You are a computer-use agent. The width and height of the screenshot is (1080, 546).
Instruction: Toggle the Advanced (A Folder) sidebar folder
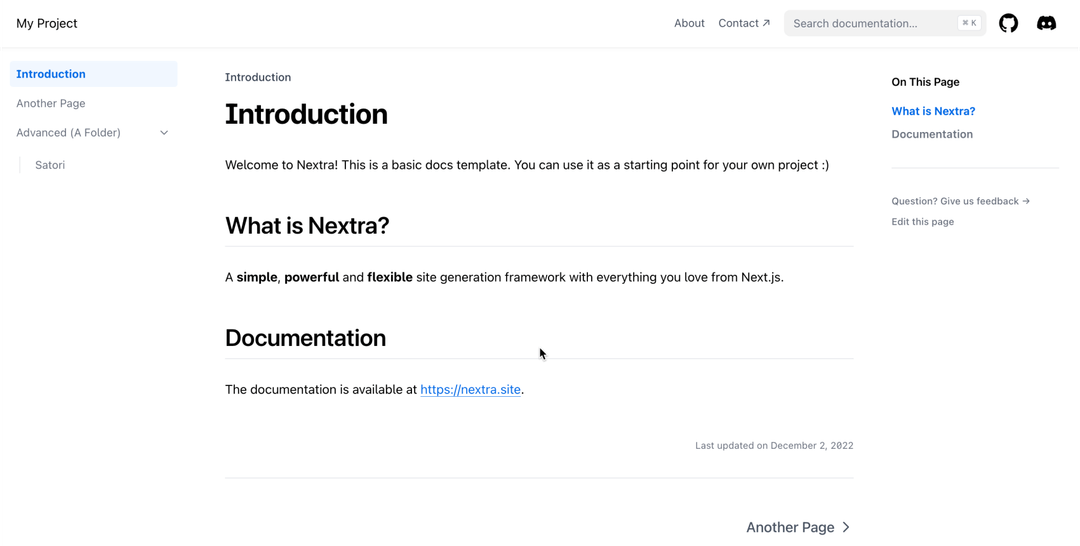(x=68, y=133)
